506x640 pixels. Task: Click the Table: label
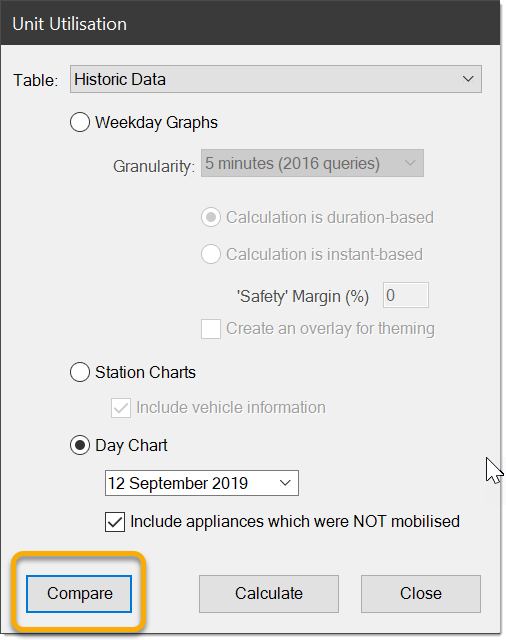[x=36, y=80]
